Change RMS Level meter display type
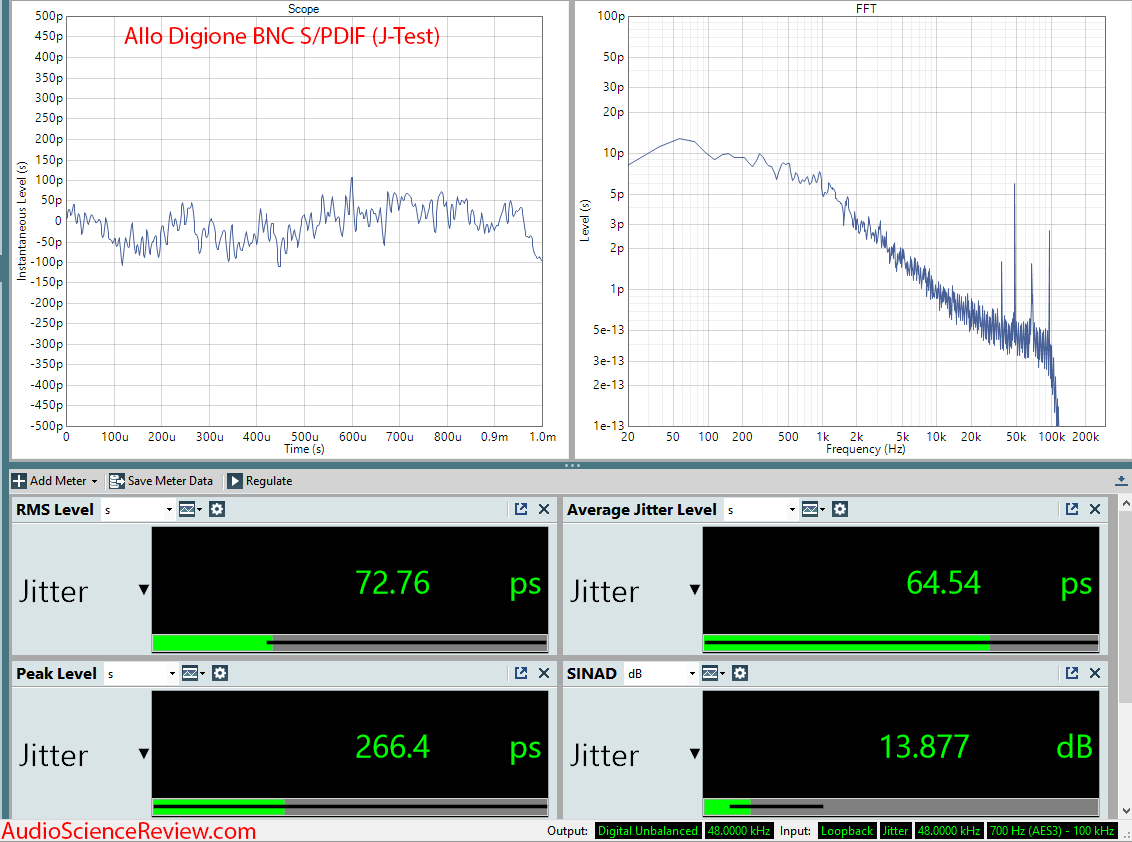 tap(190, 510)
